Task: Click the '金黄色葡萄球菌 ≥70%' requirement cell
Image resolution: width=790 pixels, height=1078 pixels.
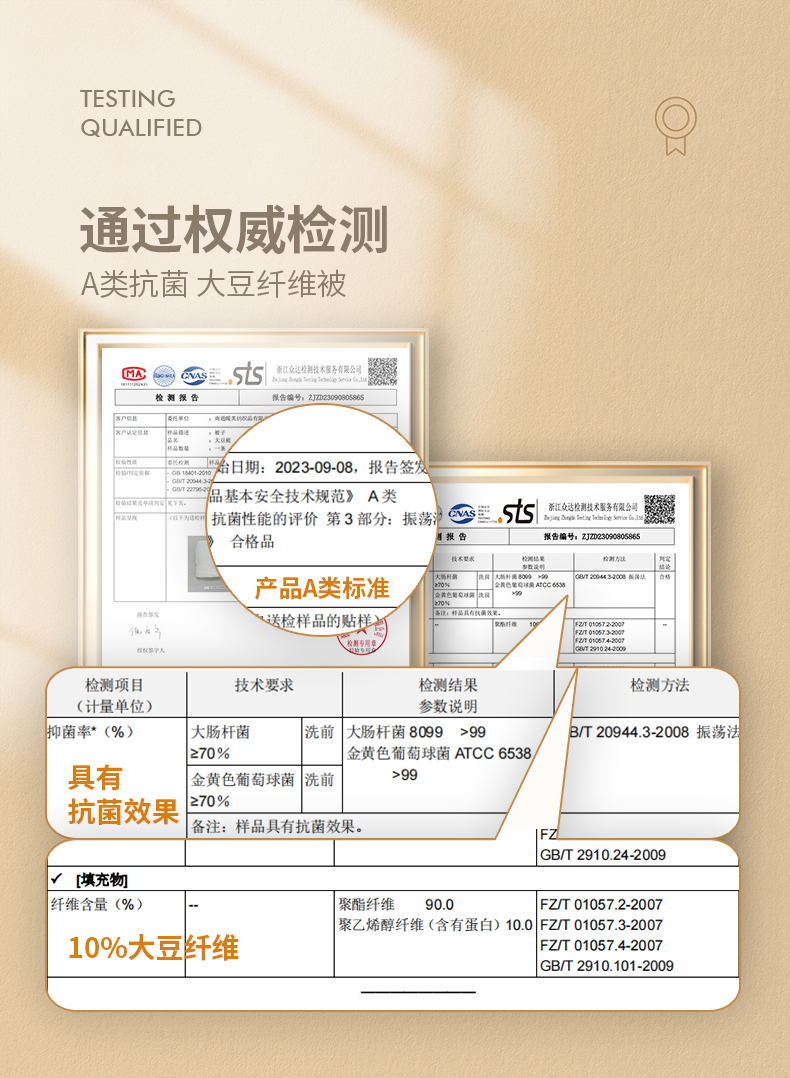Action: (242, 790)
